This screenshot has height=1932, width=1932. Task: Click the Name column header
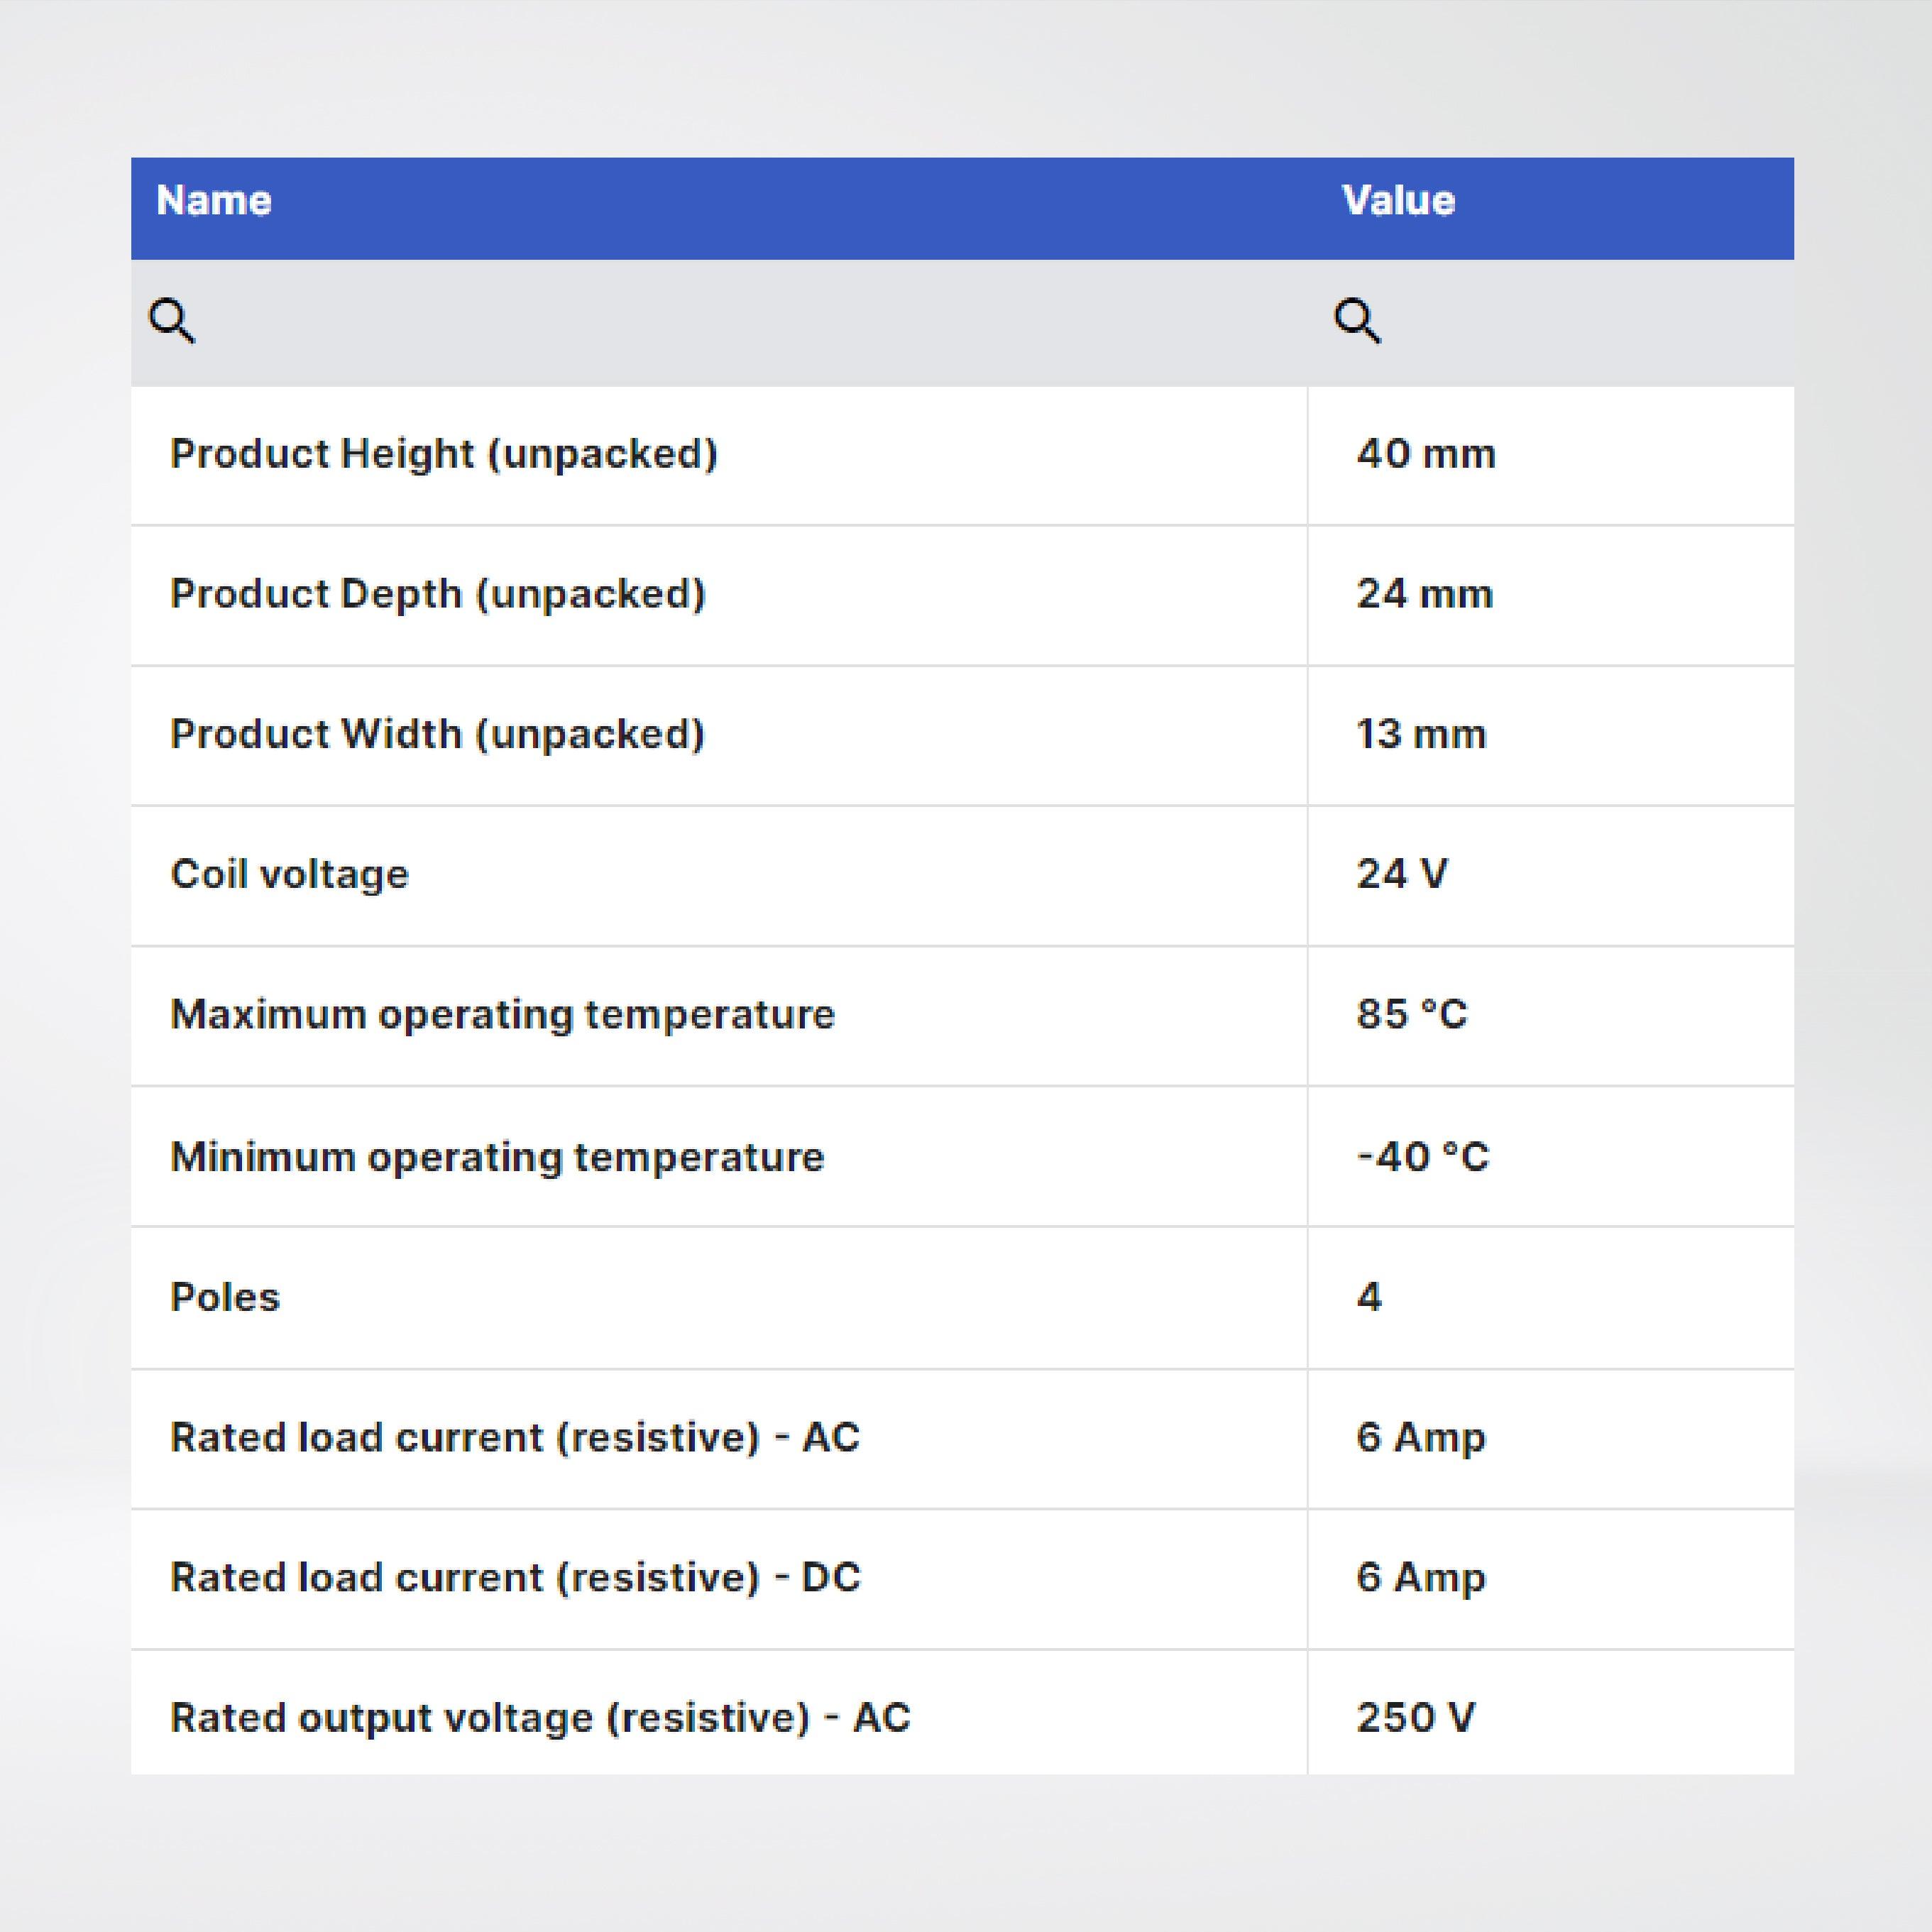click(719, 208)
